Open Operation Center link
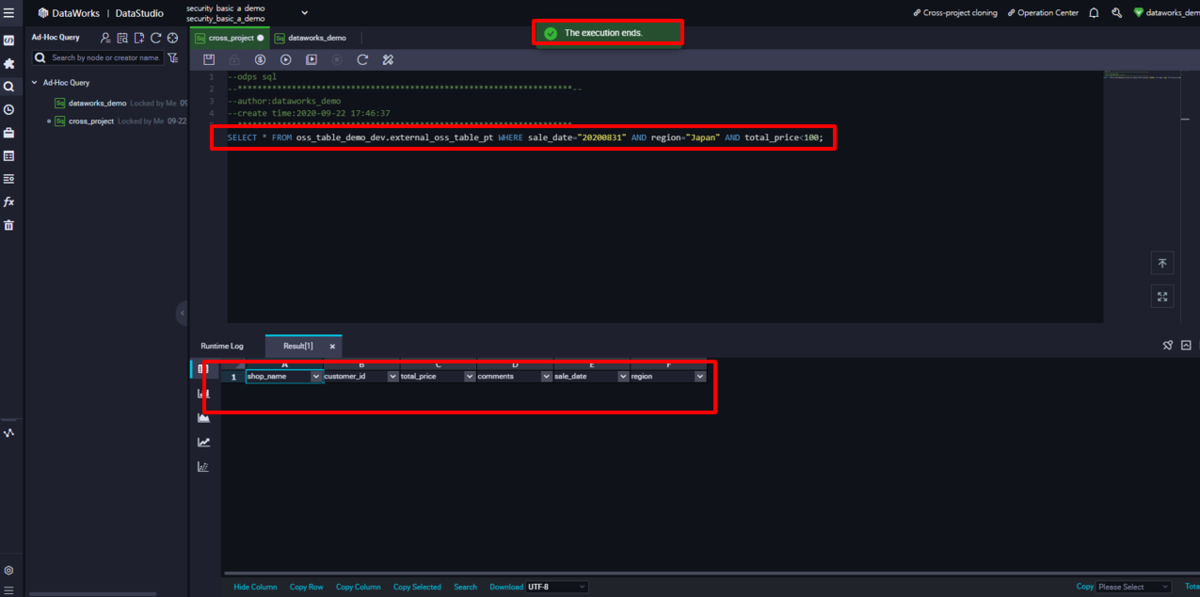The image size is (1200, 597). click(x=1044, y=13)
